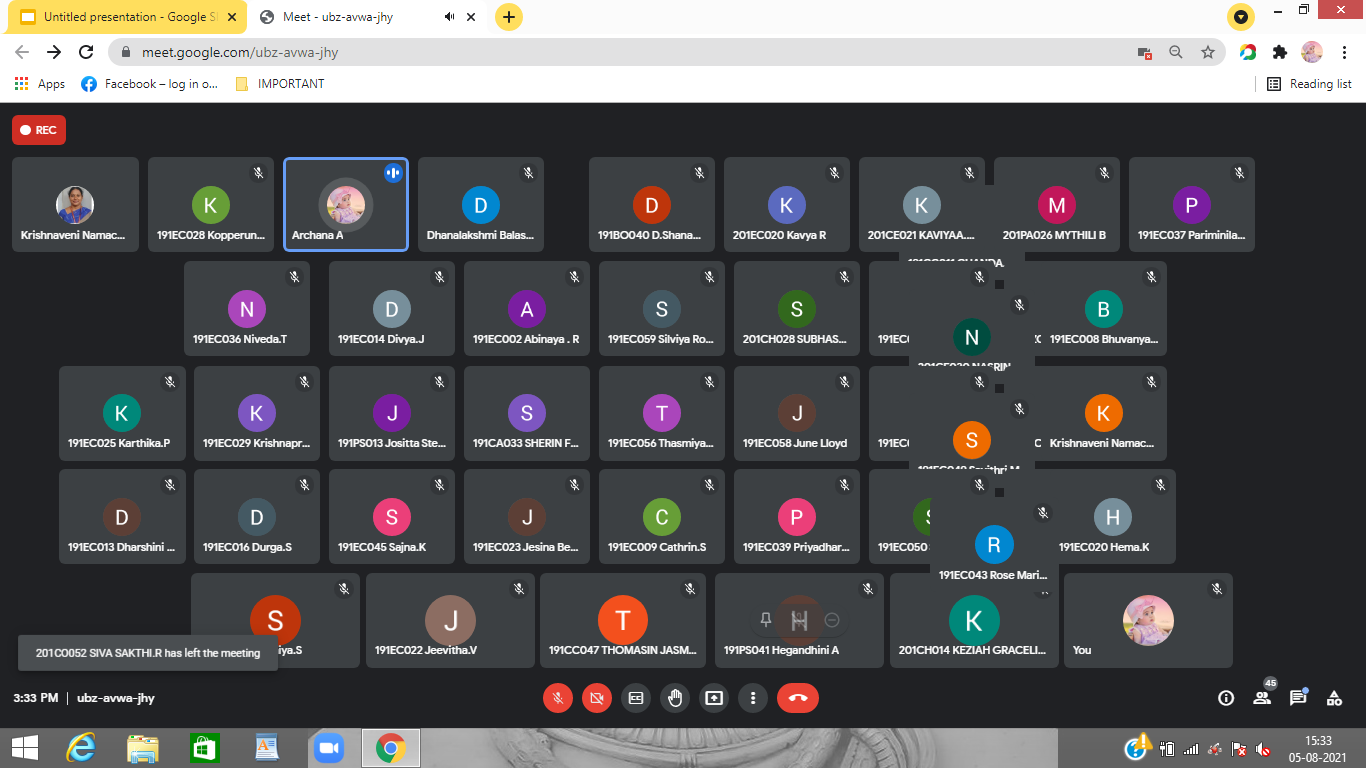Open the Activities icon
Image resolution: width=1366 pixels, height=768 pixels.
[1334, 698]
